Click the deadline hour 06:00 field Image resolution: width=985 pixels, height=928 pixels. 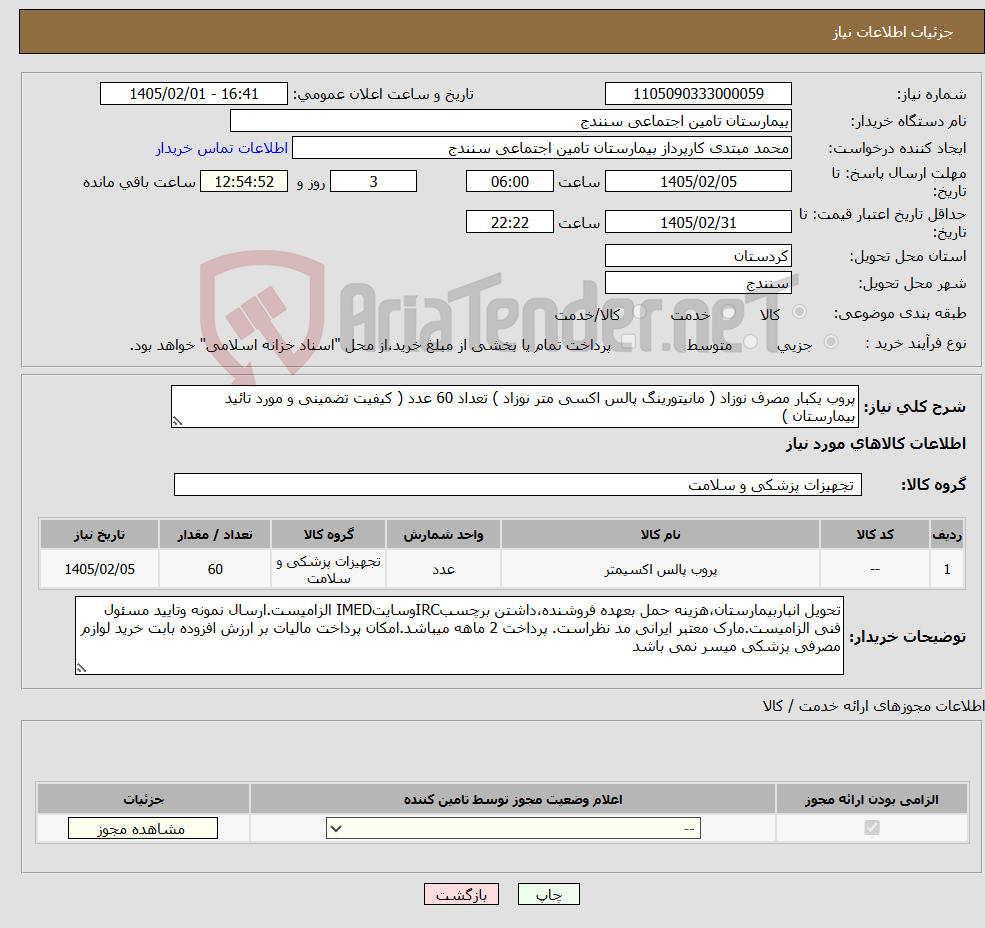tap(509, 182)
